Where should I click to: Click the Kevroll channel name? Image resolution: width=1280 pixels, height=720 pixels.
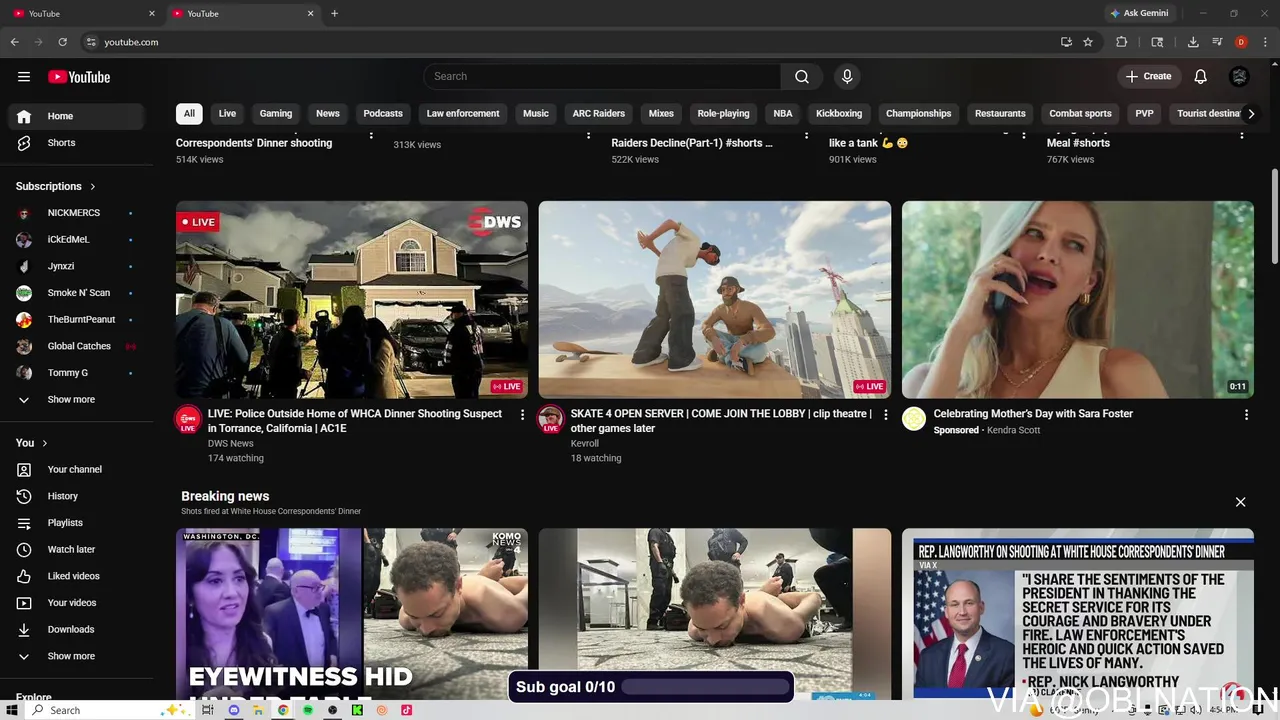click(x=585, y=443)
